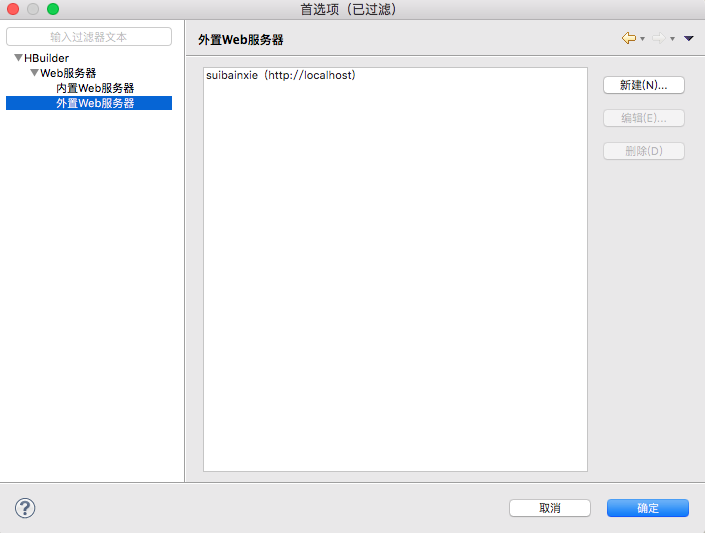This screenshot has width=705, height=533.
Task: Select the HBuilder tree item
Action: tap(47, 58)
